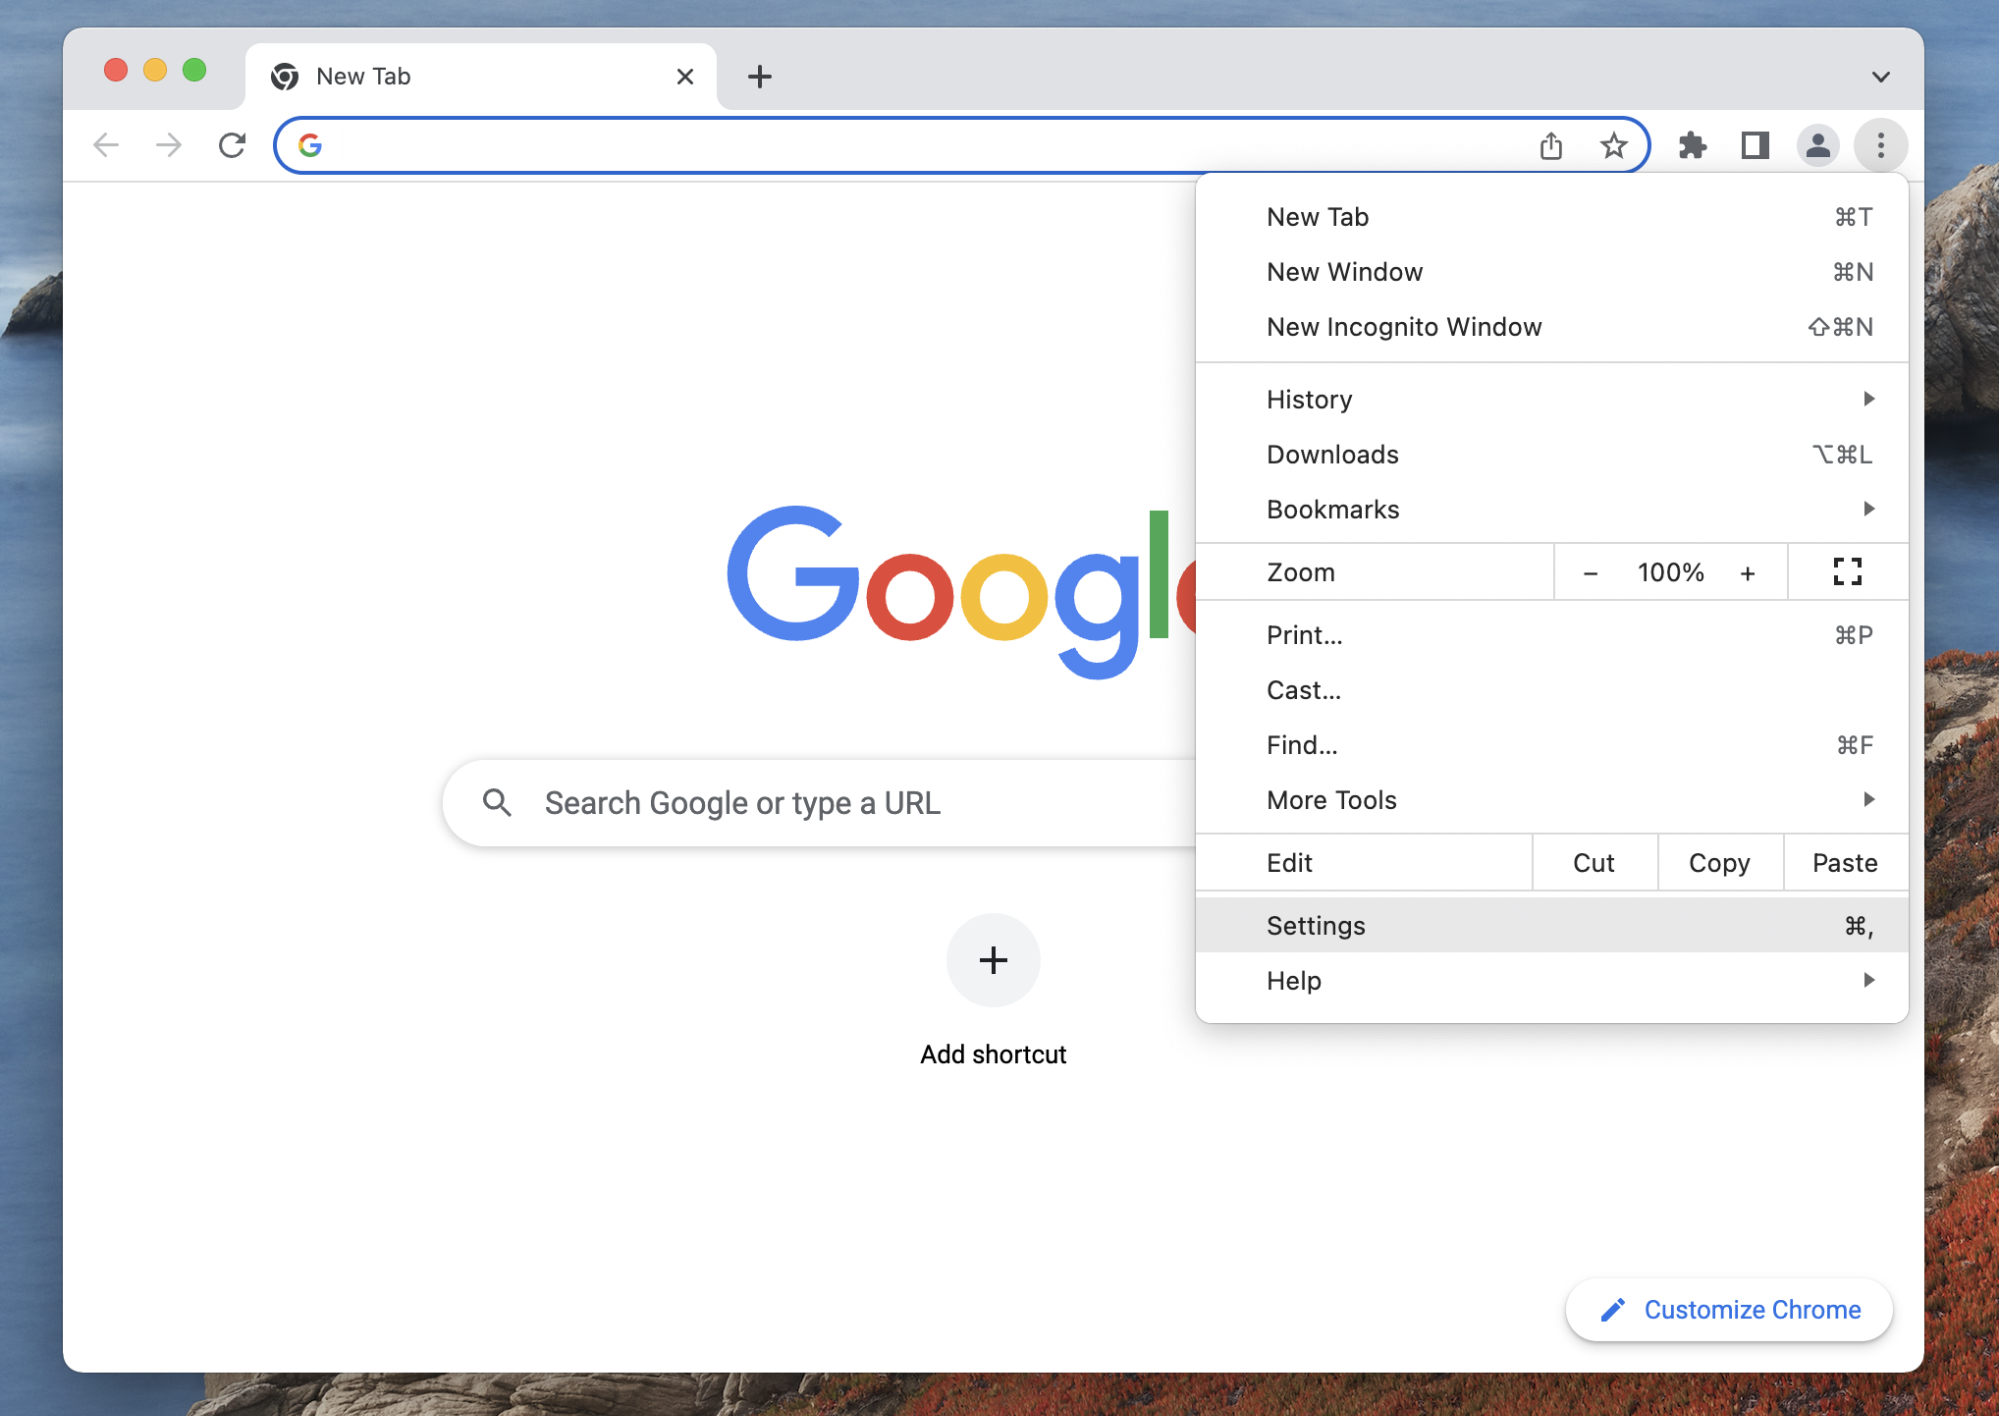Expand the History submenu
Viewport: 1999px width, 1416px height.
[1552, 400]
